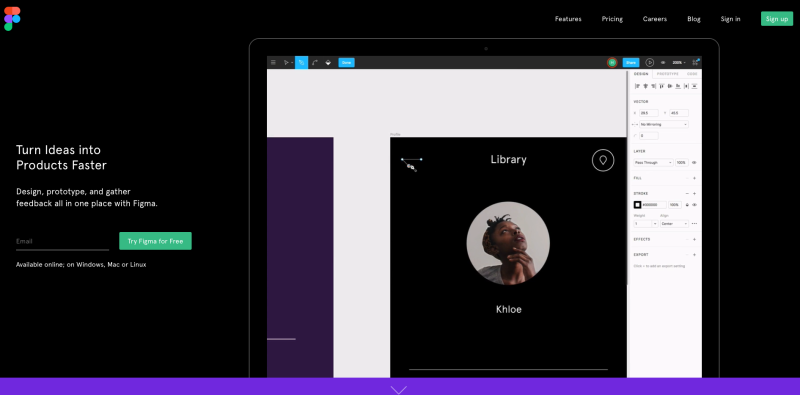Select the Paint Bucket tool
Viewport: 800px width, 395px height.
(x=328, y=62)
